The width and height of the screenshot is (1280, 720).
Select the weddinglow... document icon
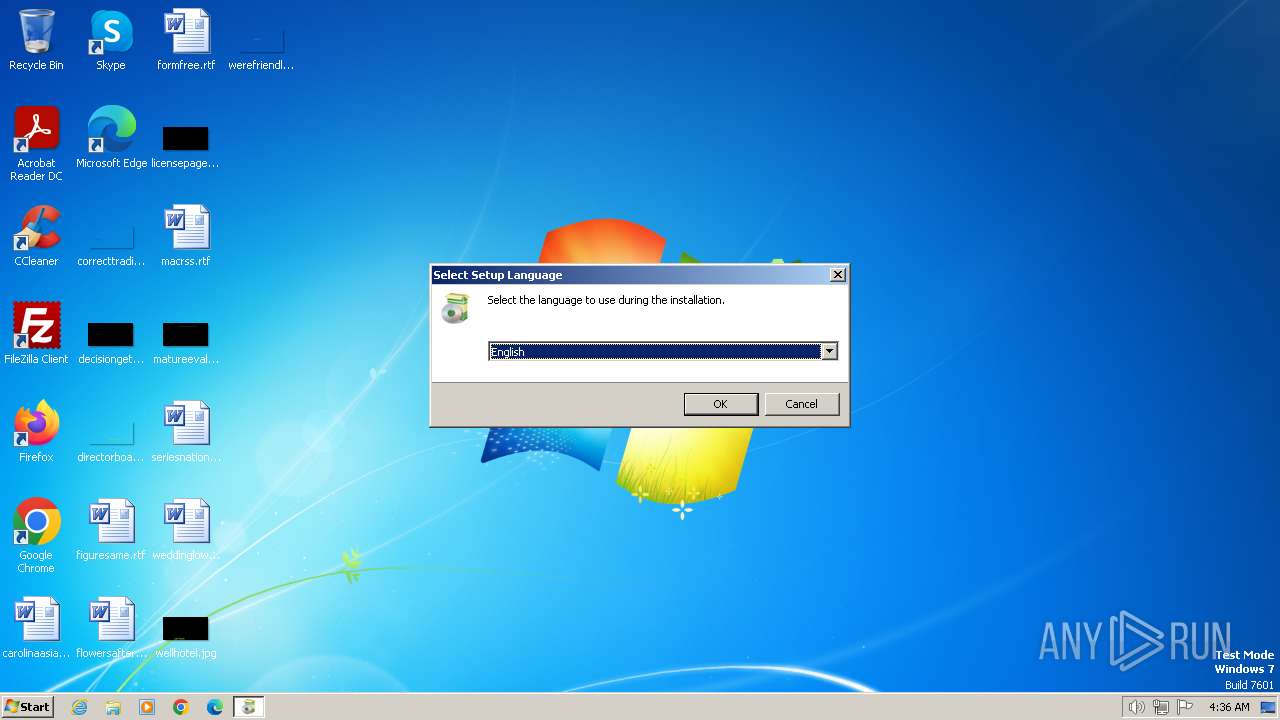[x=186, y=530]
